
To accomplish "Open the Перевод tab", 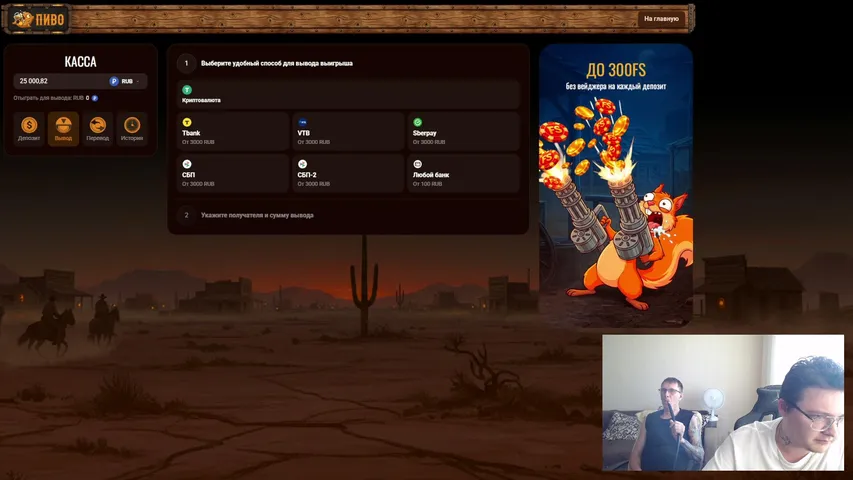I will coord(97,129).
